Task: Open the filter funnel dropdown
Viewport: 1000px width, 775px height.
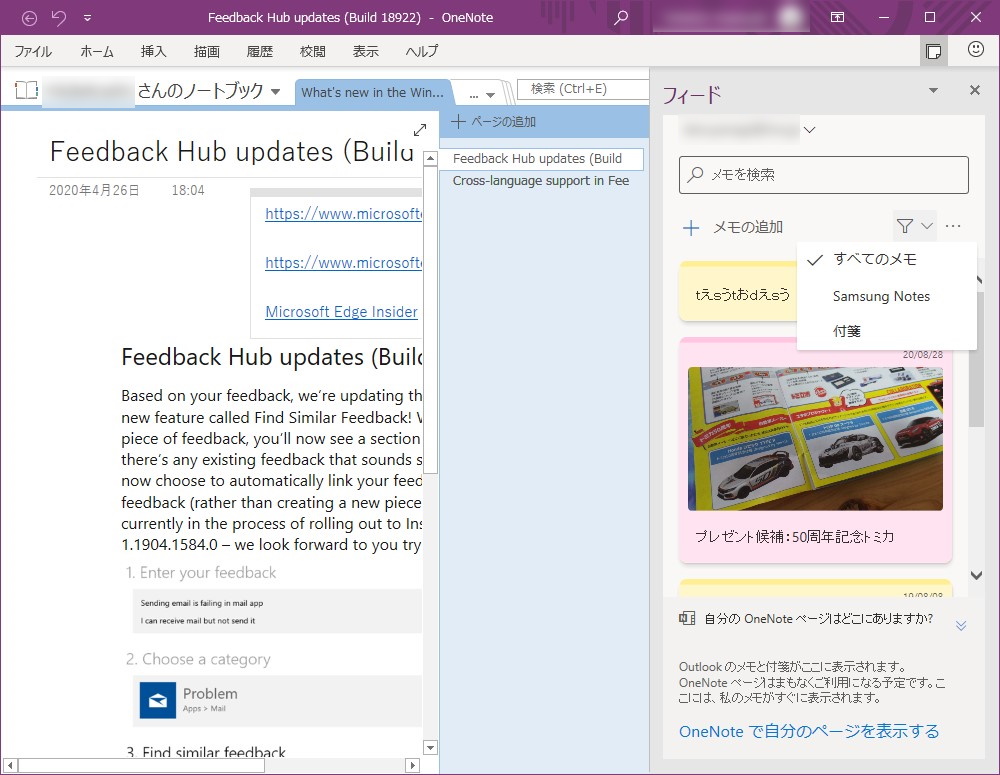Action: click(x=914, y=226)
